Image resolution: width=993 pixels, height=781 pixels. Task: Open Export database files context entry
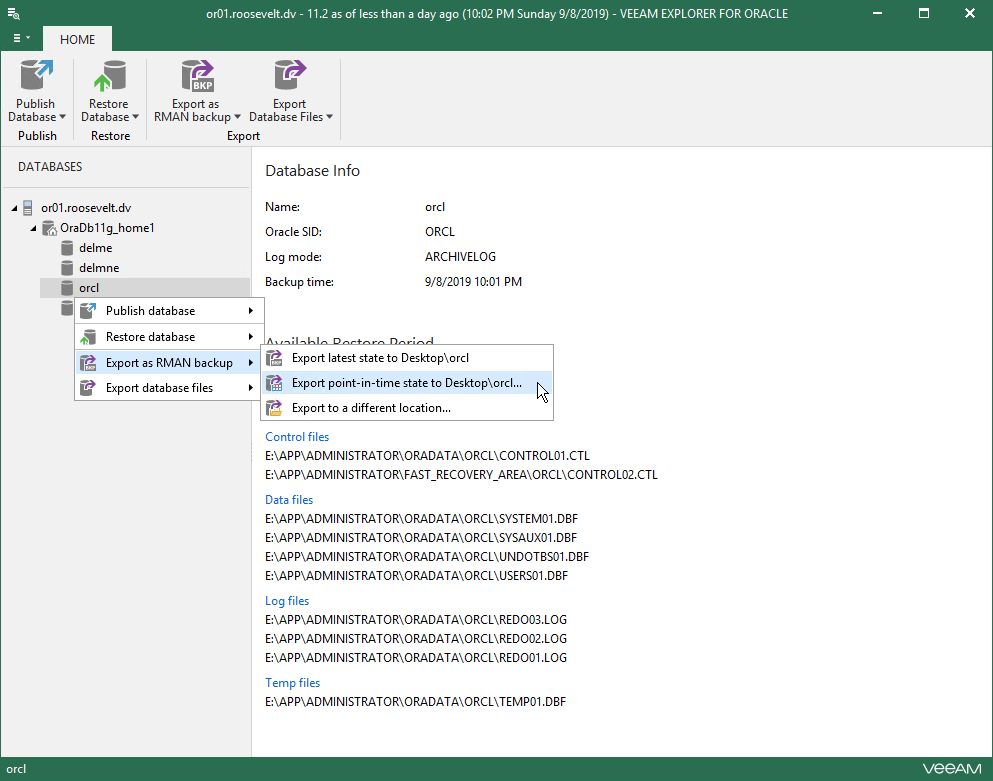pyautogui.click(x=169, y=388)
